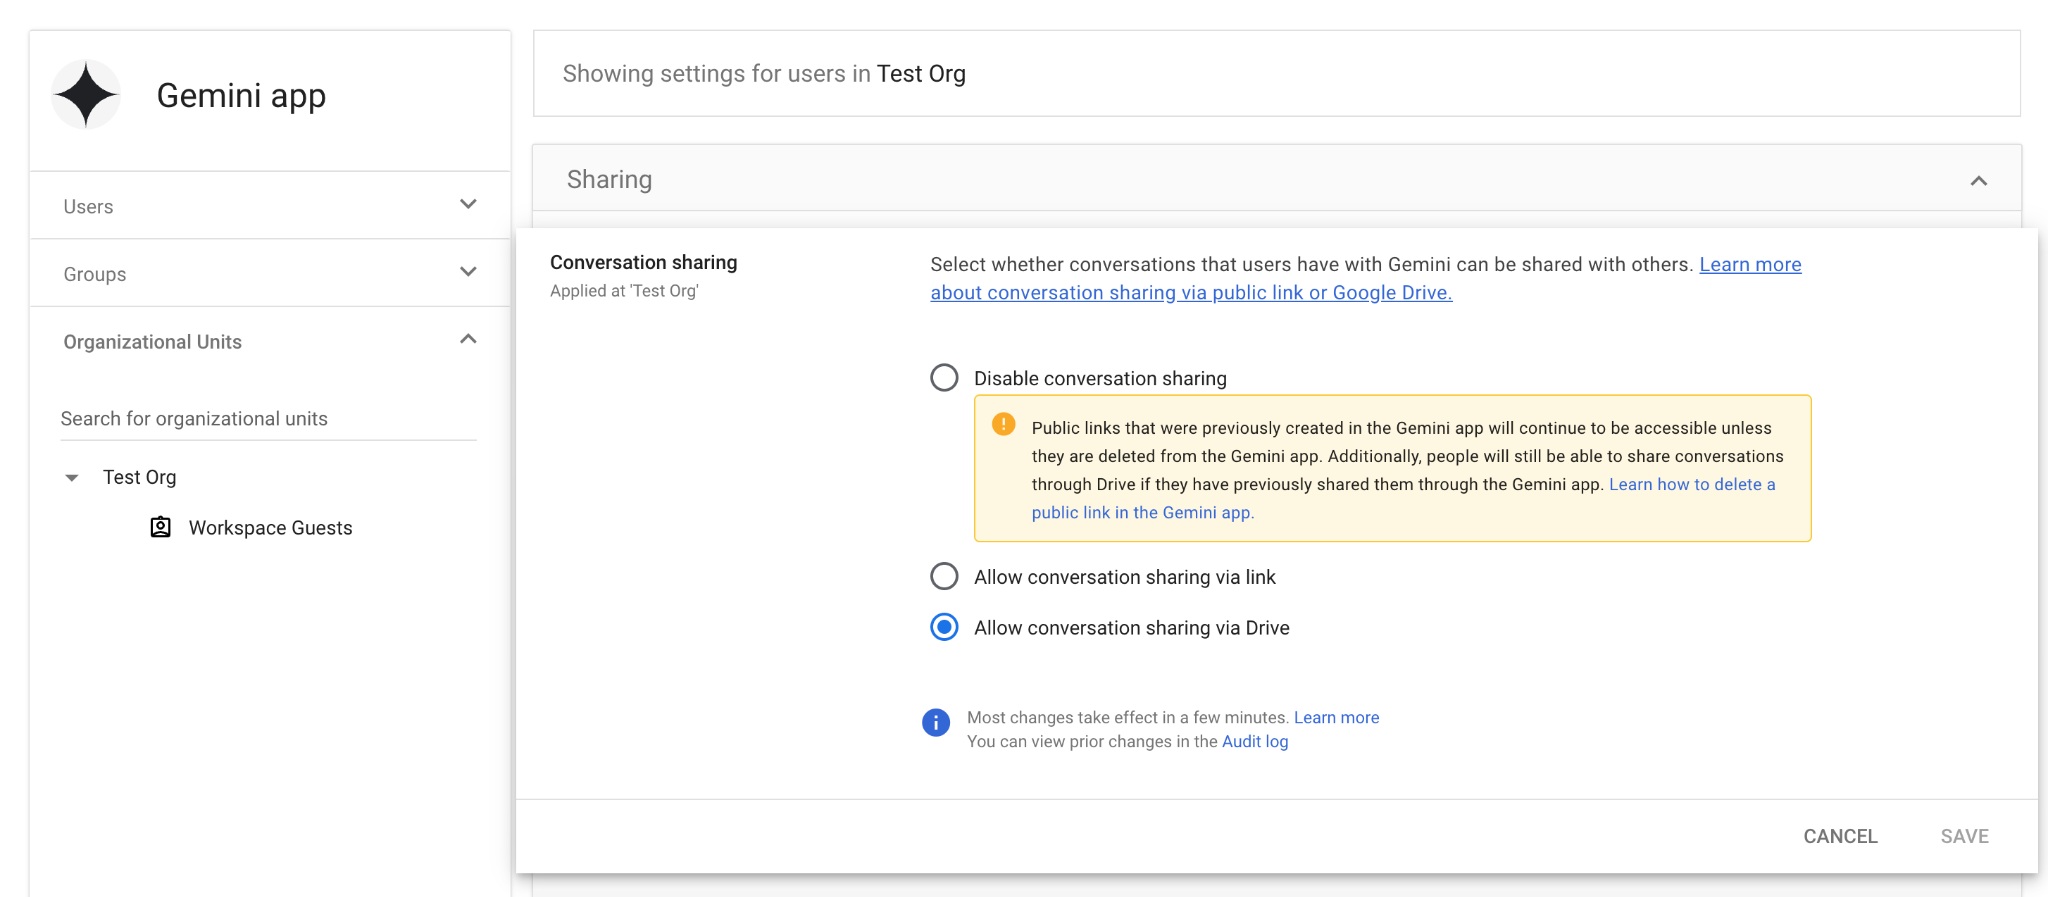Click the orange warning icon in notice
Image resolution: width=2048 pixels, height=897 pixels.
tap(1003, 424)
